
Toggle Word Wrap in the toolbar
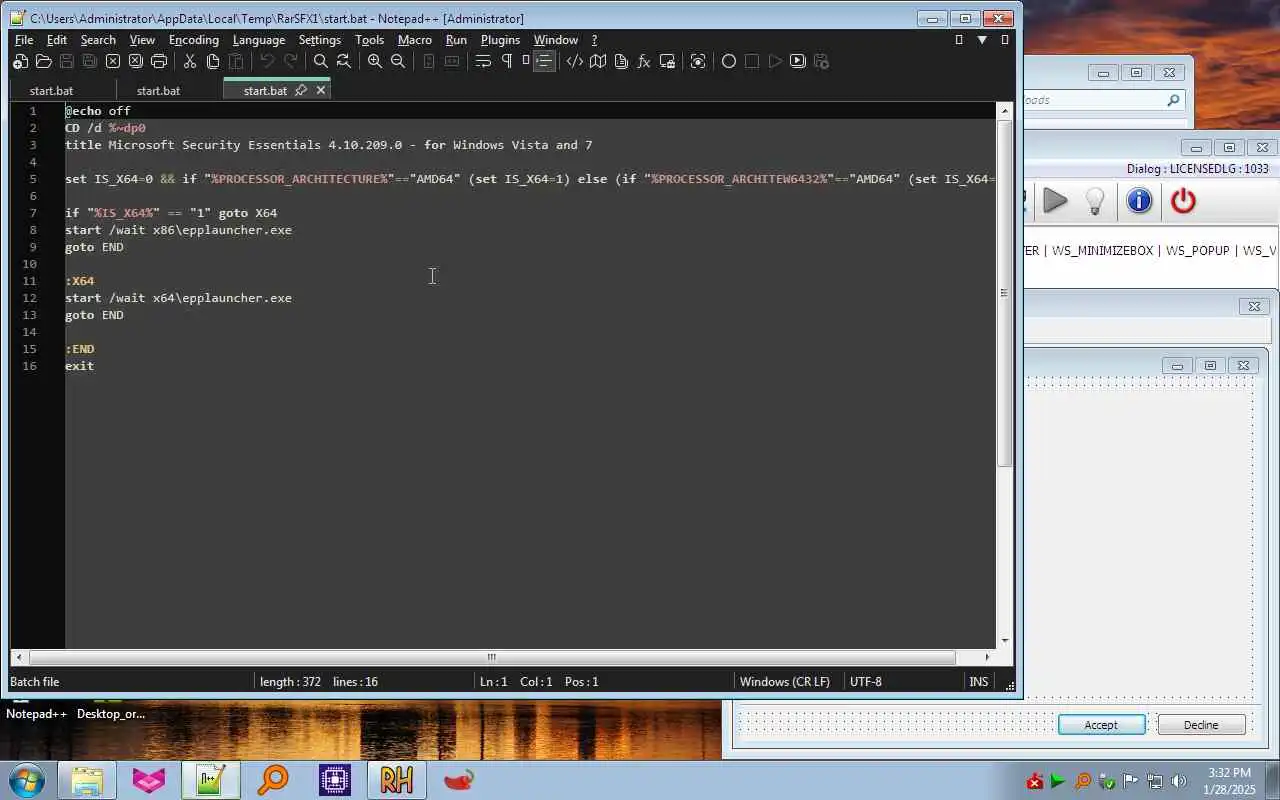coord(483,61)
